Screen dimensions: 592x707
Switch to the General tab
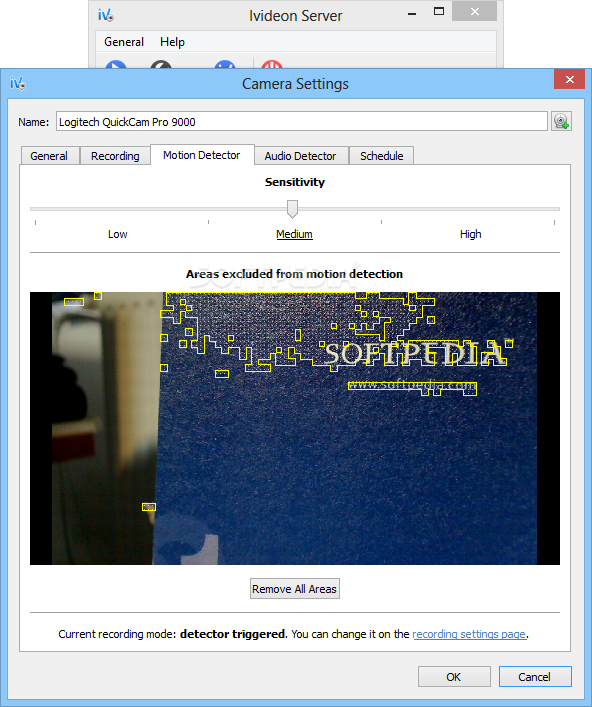pos(49,156)
